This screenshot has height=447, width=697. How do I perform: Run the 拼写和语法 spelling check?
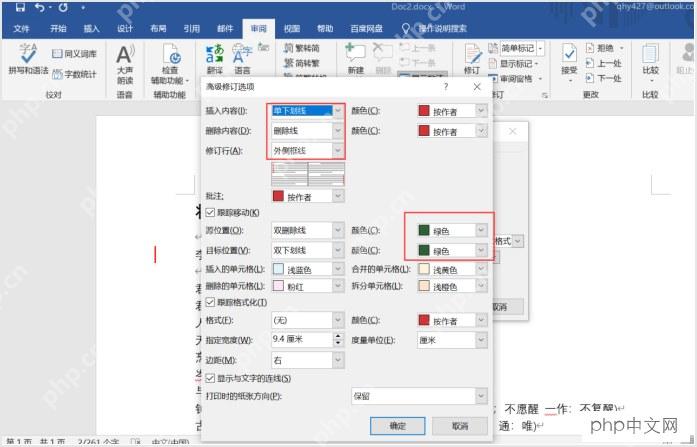tap(28, 59)
